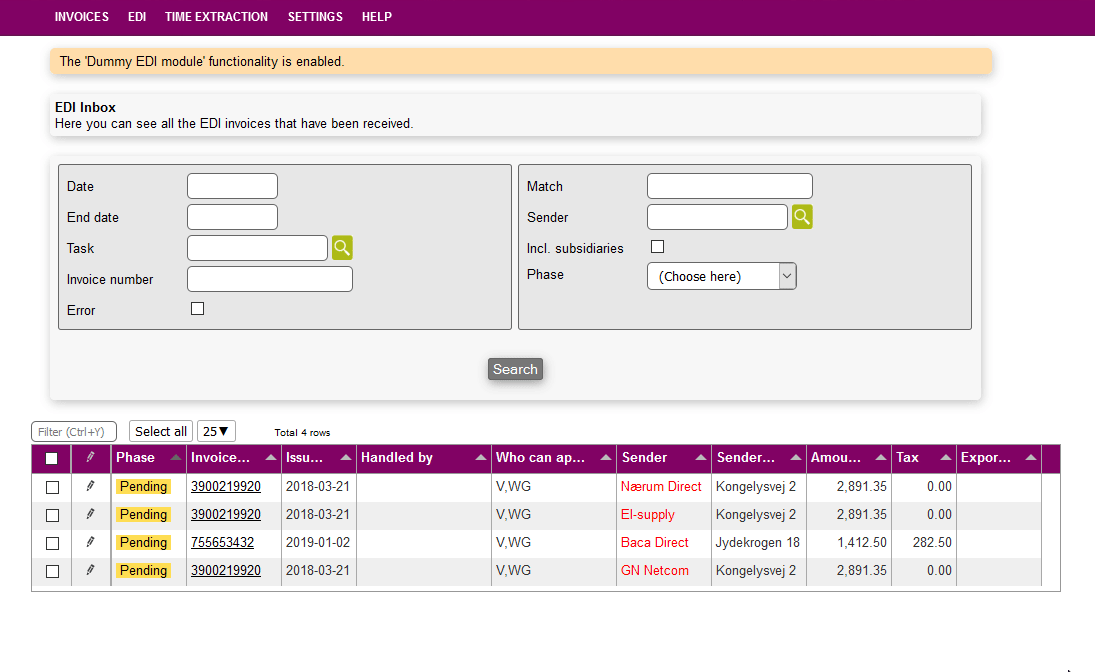The width and height of the screenshot is (1095, 672).
Task: Click edit pencil for GN Netcom row
Action: click(x=90, y=570)
